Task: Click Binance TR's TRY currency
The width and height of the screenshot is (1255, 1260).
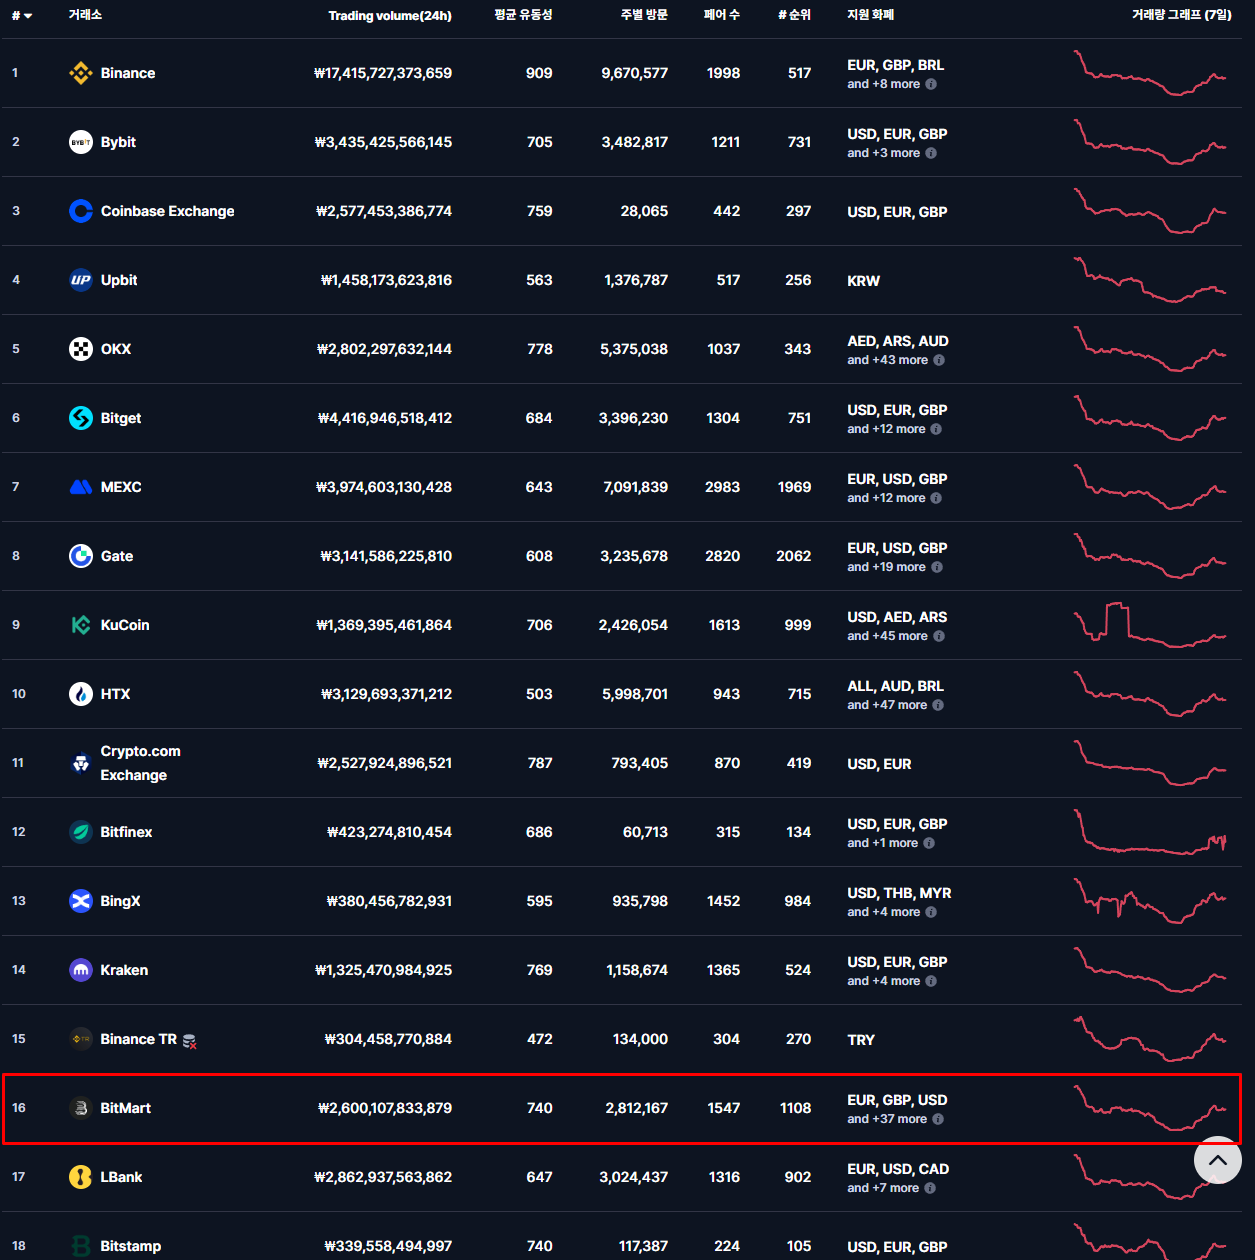Action: tap(861, 1040)
